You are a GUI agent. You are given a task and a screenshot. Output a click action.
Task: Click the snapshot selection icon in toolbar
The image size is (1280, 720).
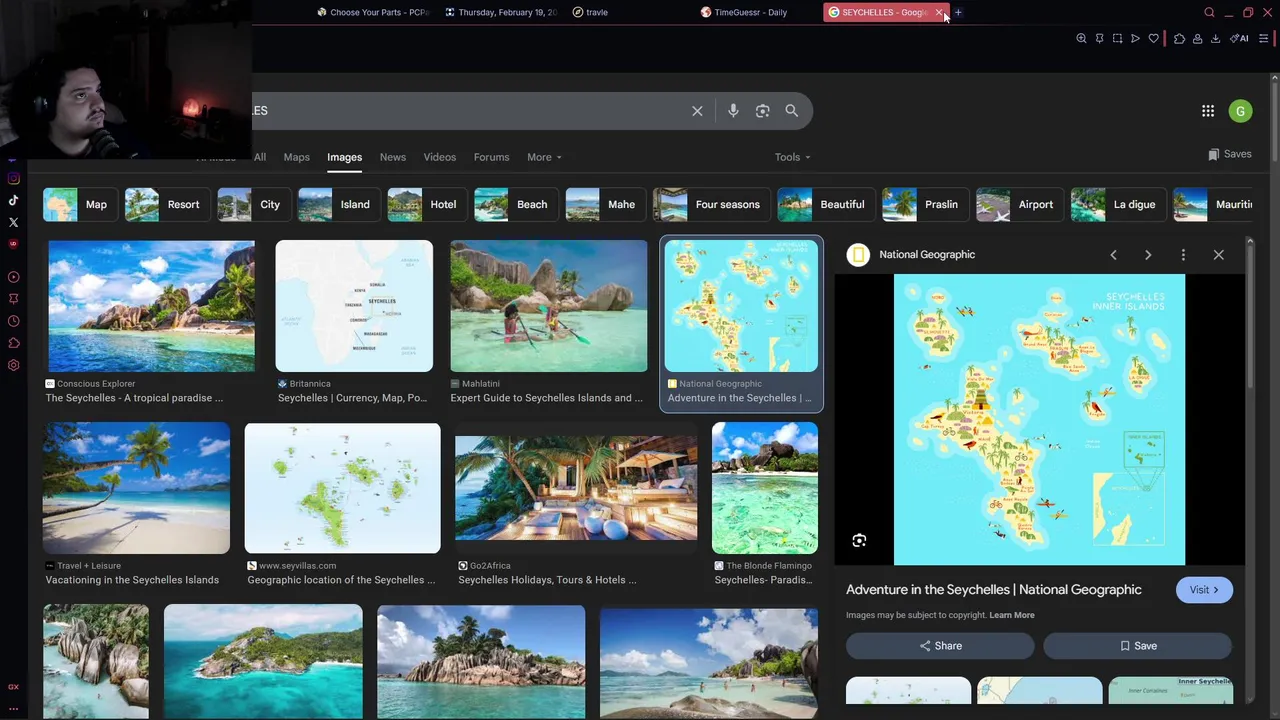tap(1117, 38)
